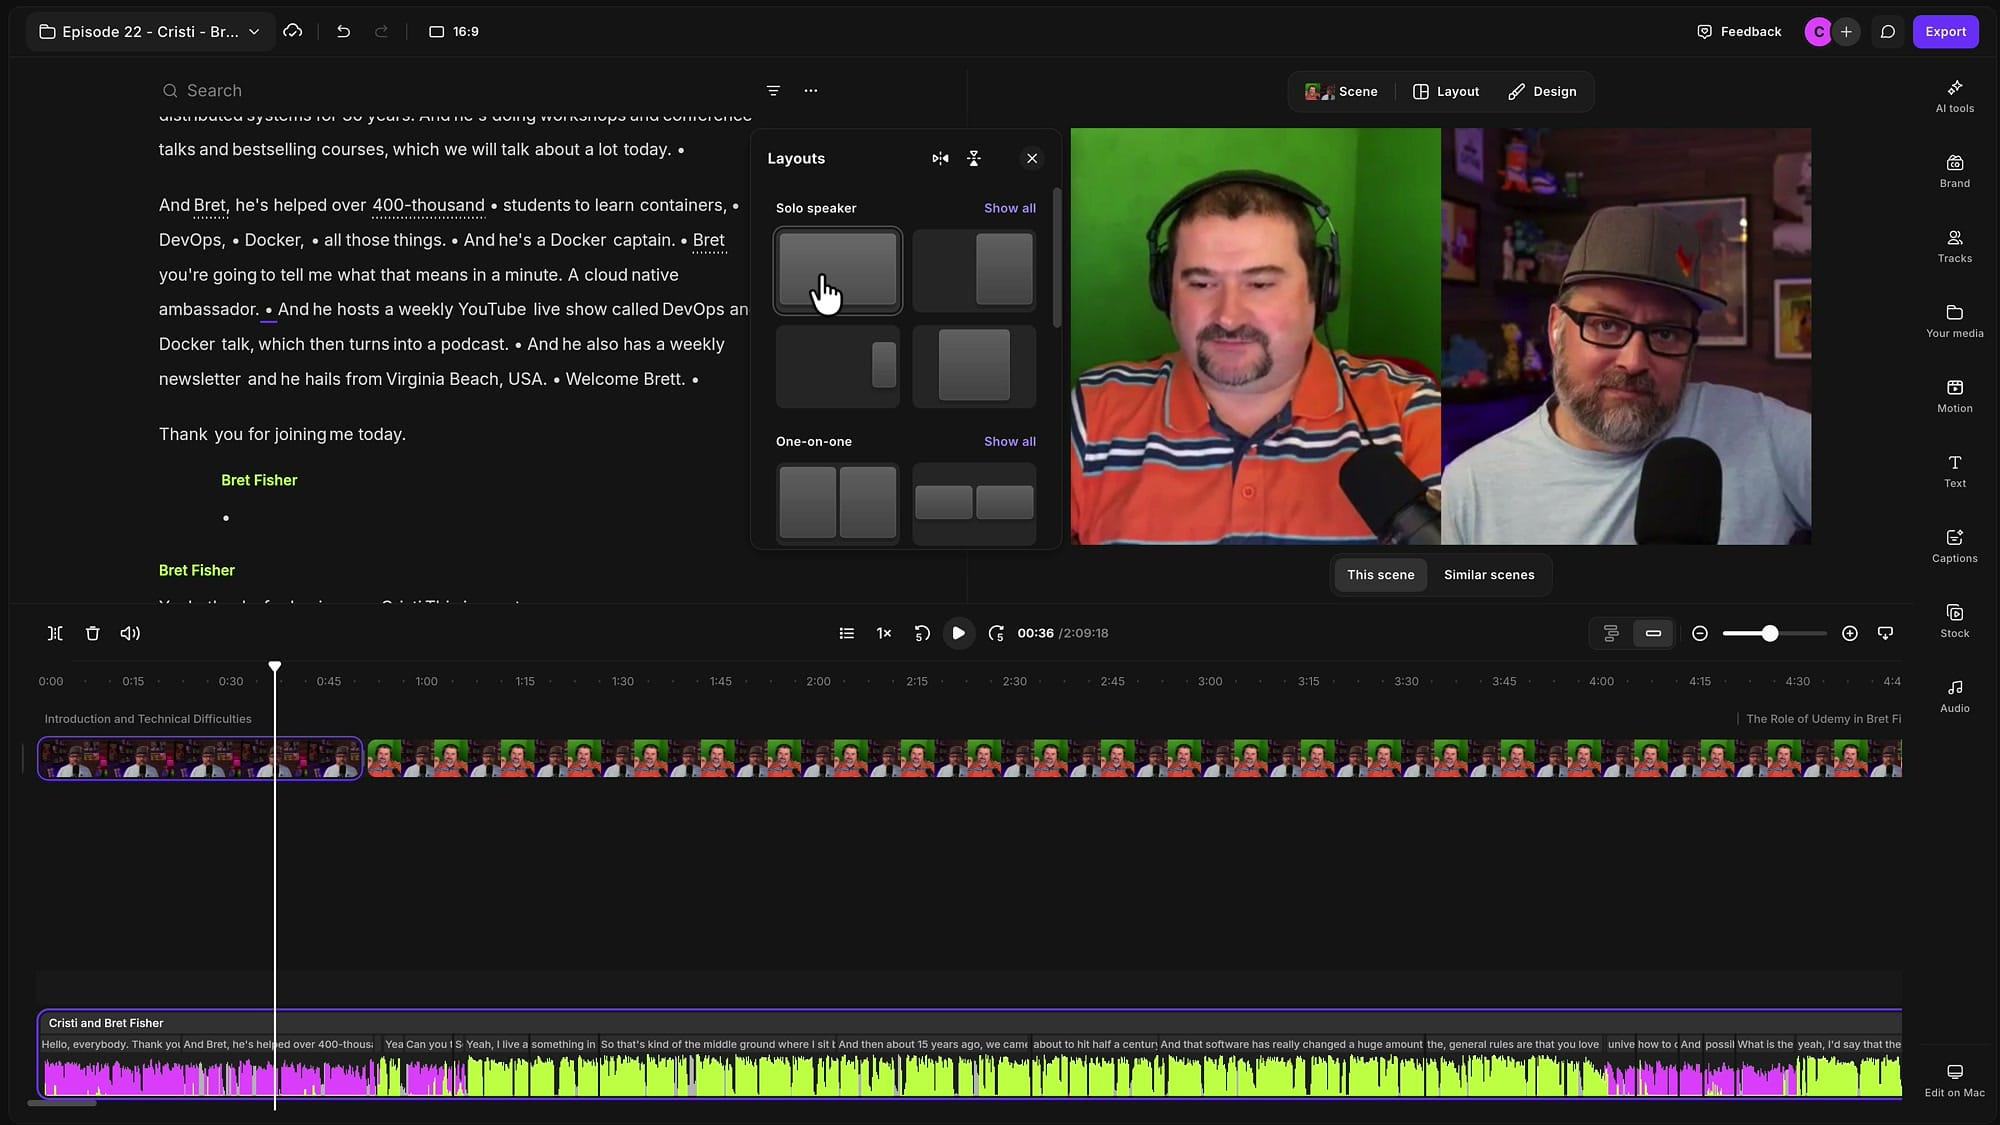Image resolution: width=2000 pixels, height=1125 pixels.
Task: Open Your media library
Action: 1954,321
